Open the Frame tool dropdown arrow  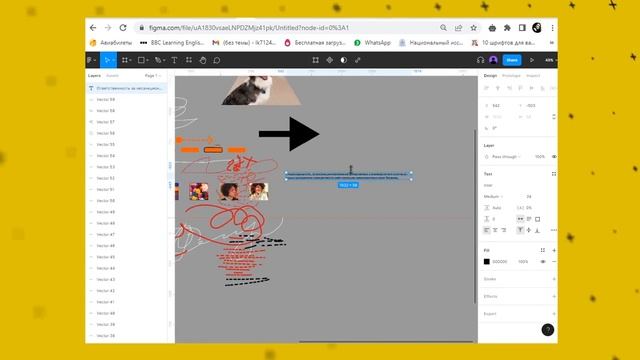pos(130,60)
